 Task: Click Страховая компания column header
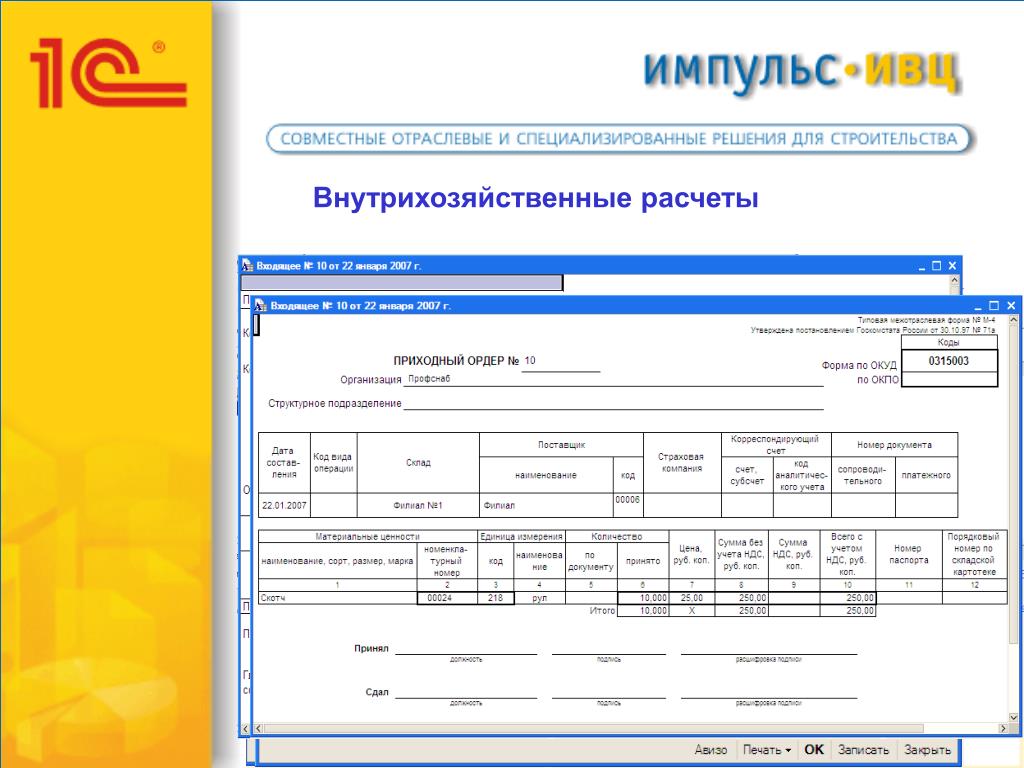[x=682, y=462]
